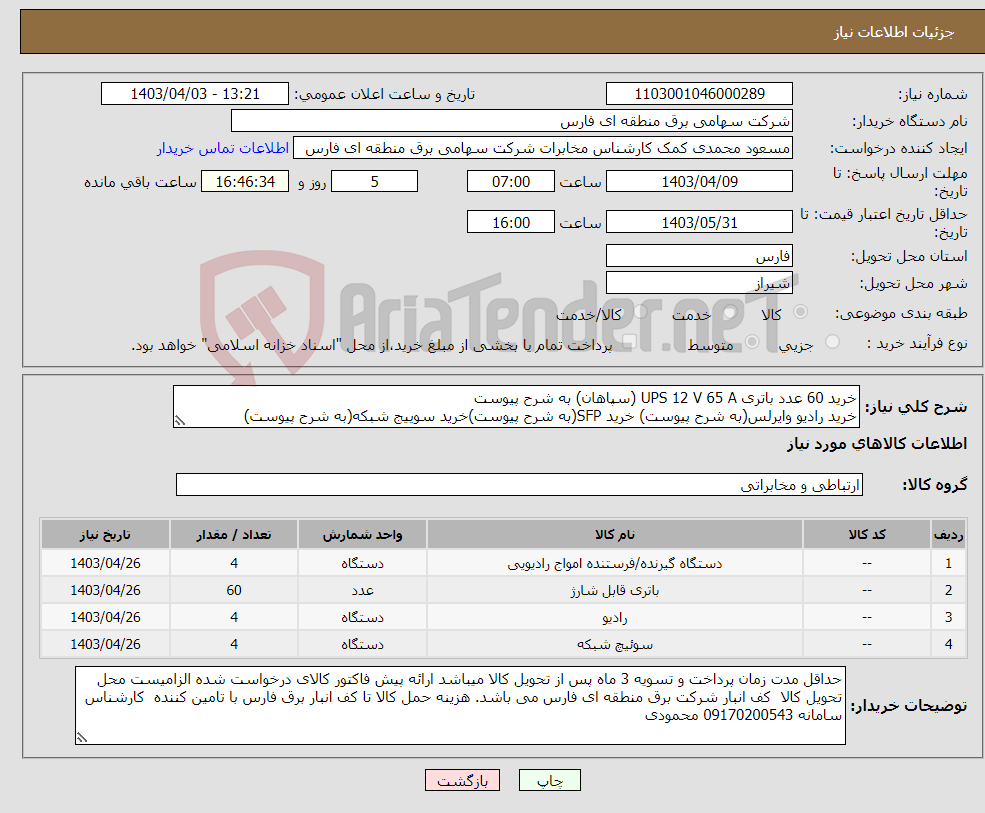Click item رادیو in the table
Screen dimensions: 985x813
(x=614, y=617)
